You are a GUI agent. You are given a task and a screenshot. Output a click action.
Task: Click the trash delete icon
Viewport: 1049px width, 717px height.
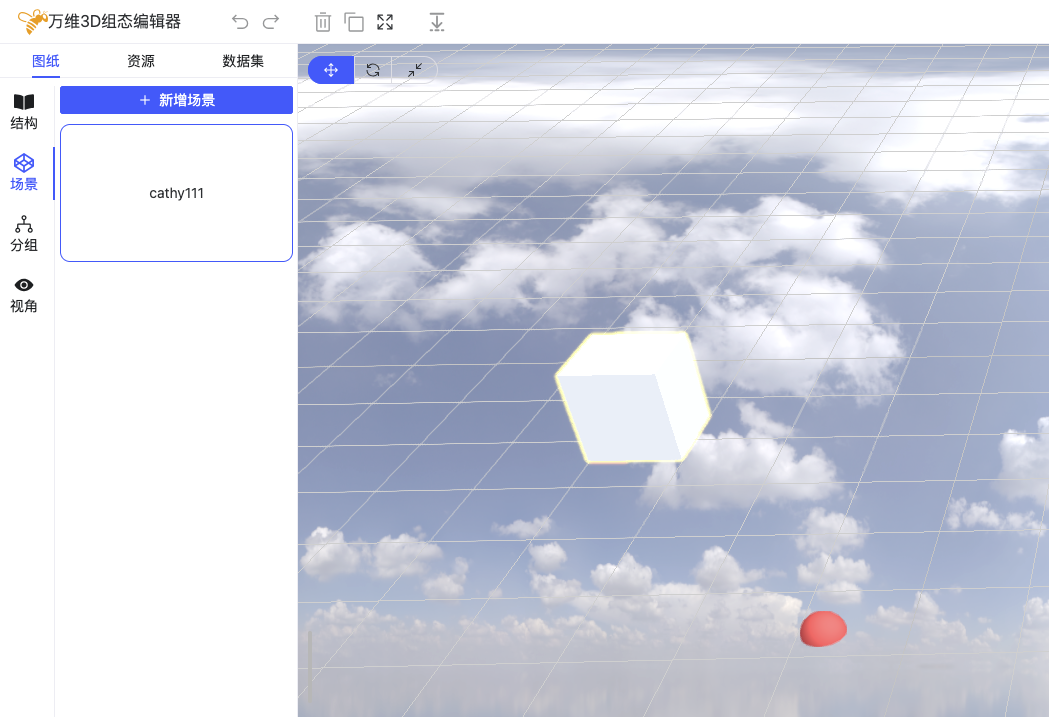323,22
